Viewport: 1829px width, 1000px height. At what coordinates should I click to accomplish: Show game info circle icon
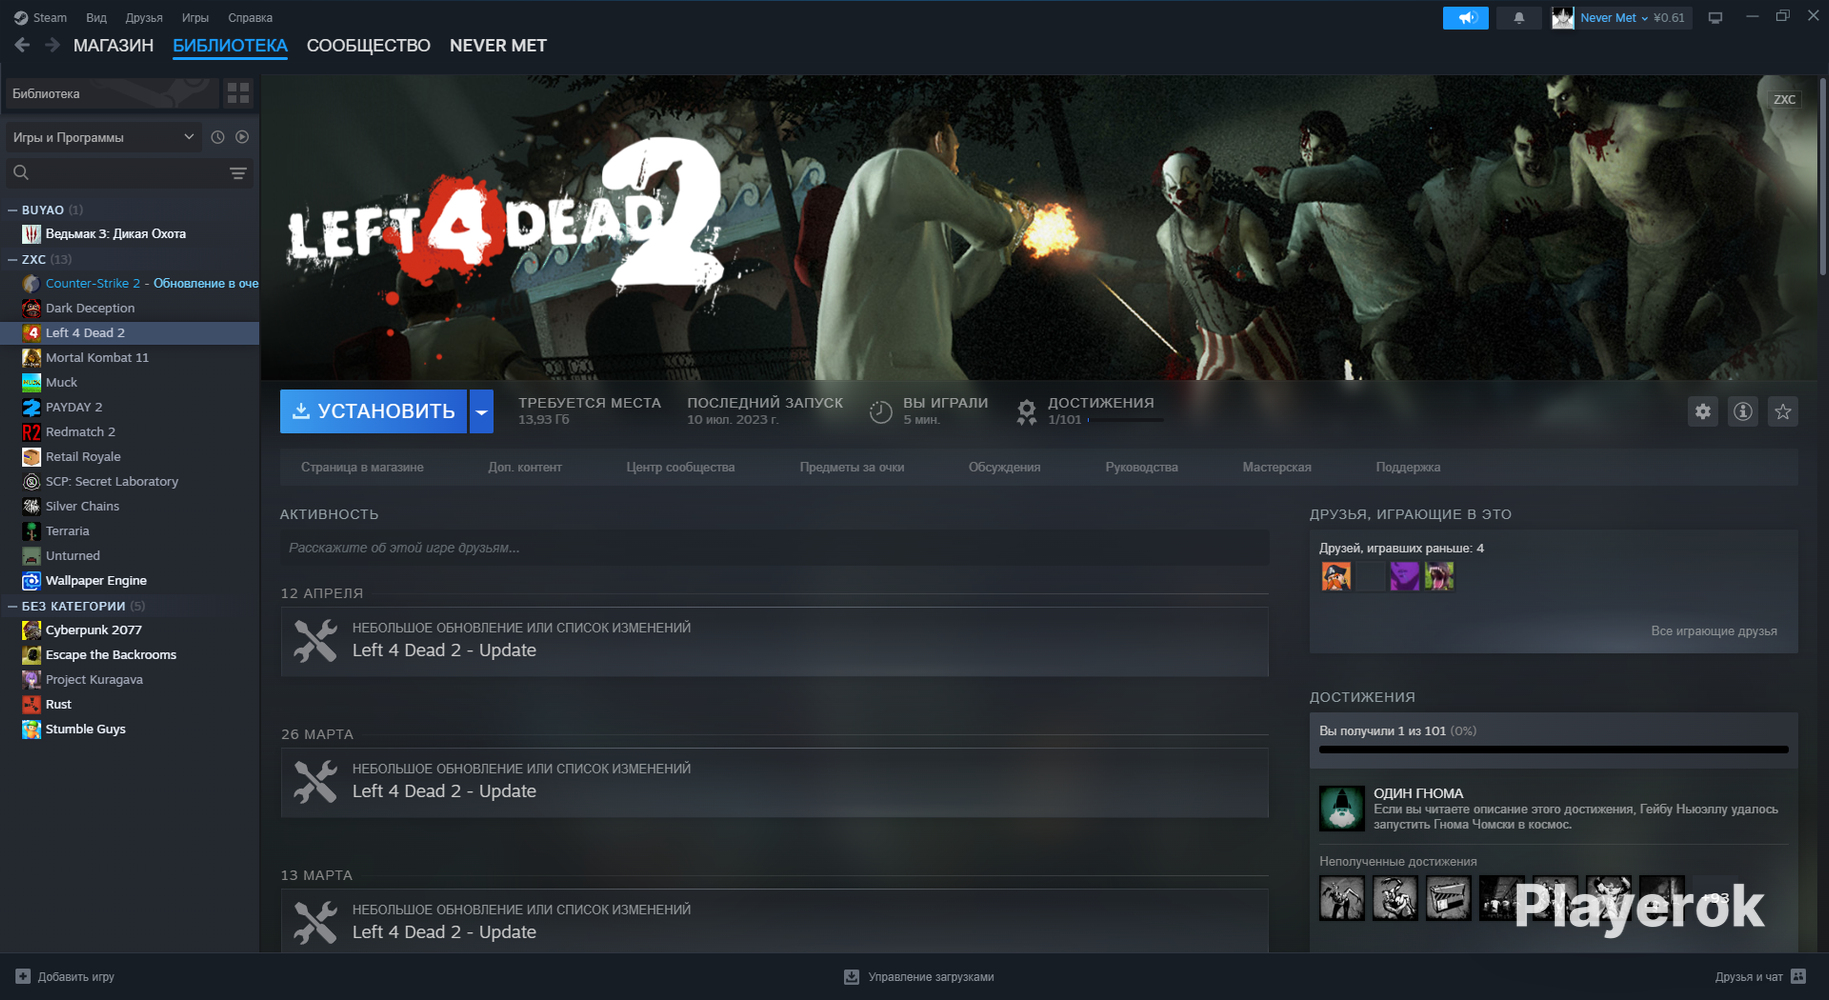[x=1743, y=411]
